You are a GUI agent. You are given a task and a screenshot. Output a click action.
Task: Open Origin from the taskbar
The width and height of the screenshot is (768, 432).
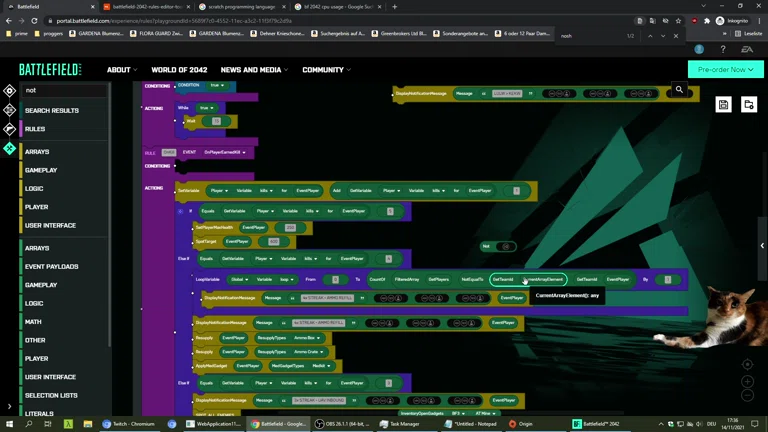click(x=521, y=424)
